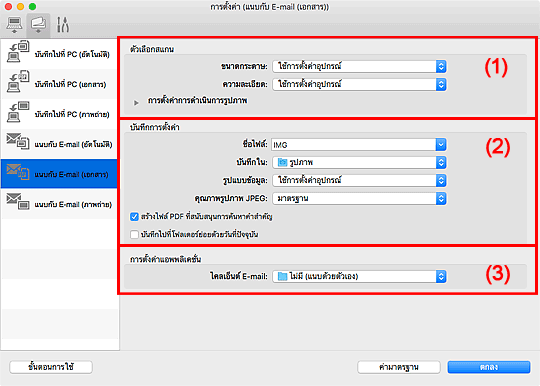The image size is (540, 386).
Task: Open the general settings tools tab icon
Action: coord(63,25)
